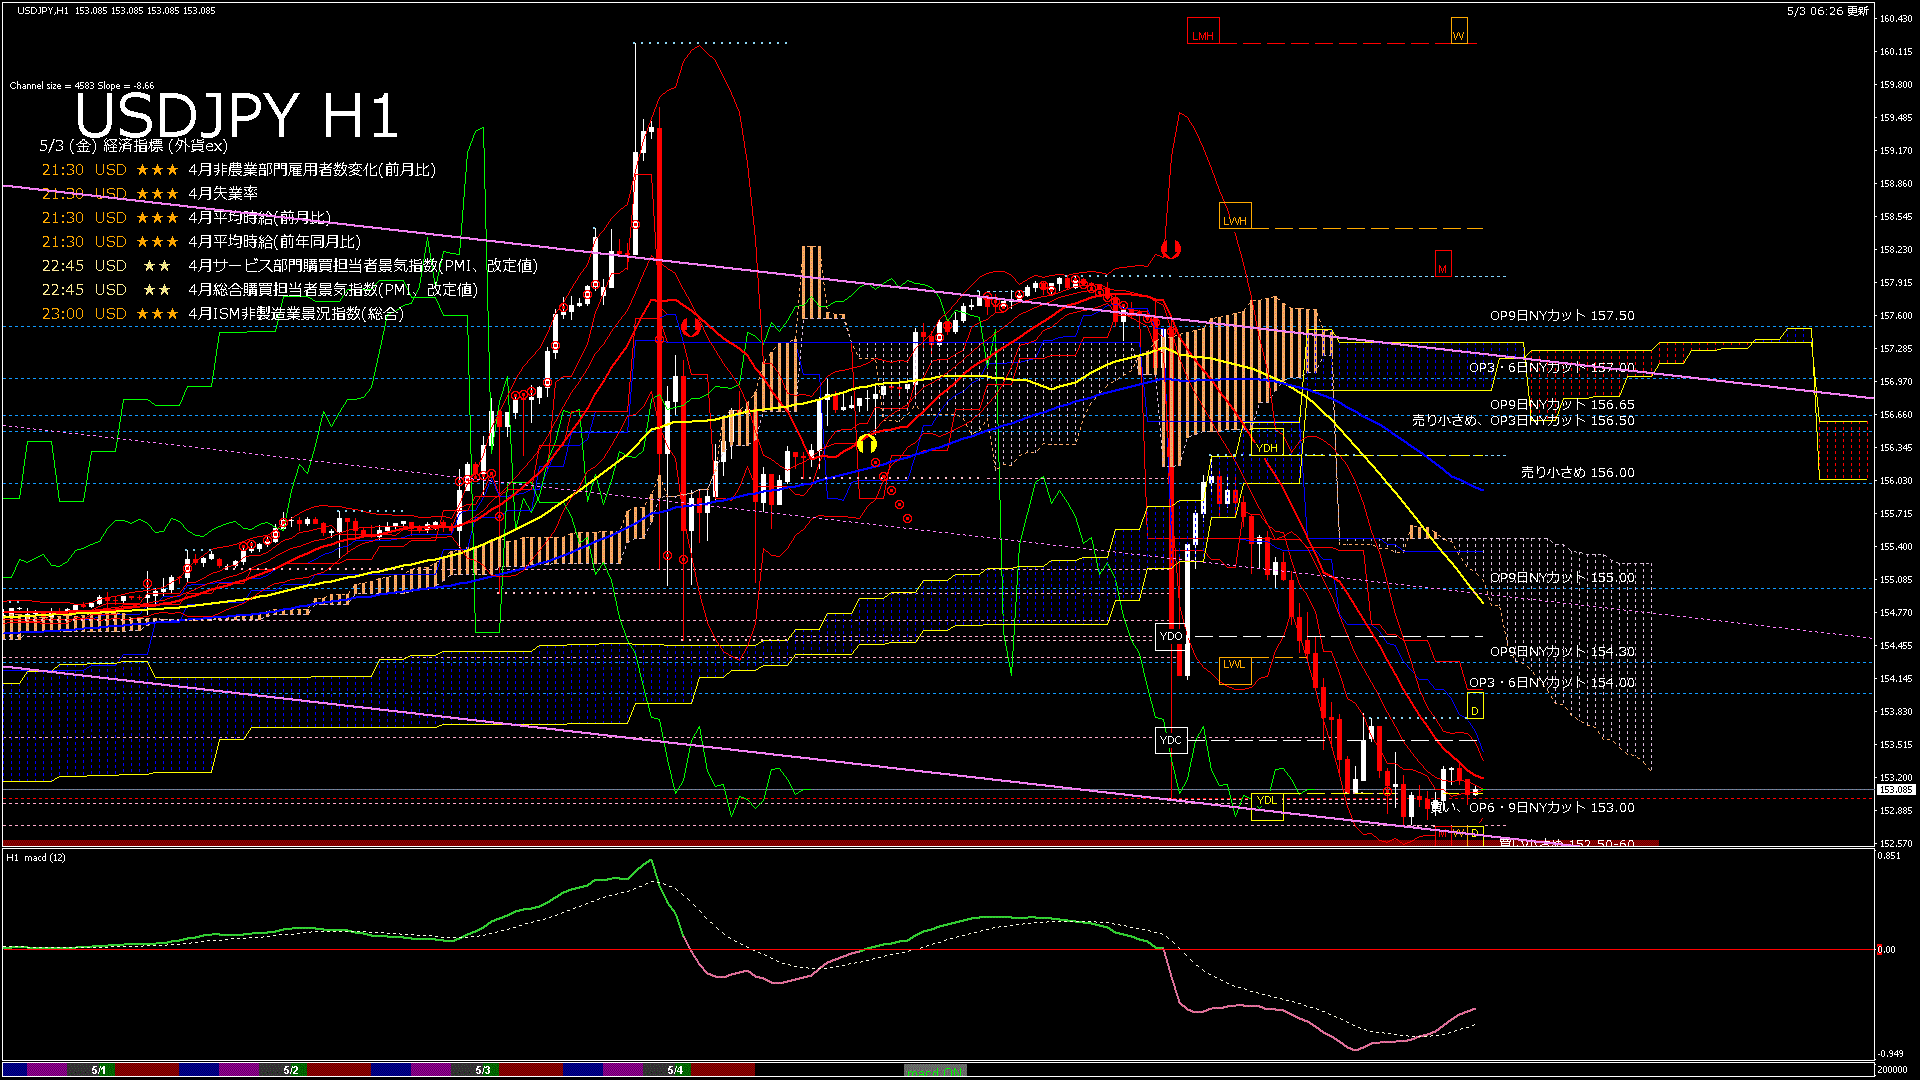Select the 4月サービス部門購買担当者景気指数 row
Viewport: 1920px width, 1080px height.
(290, 266)
